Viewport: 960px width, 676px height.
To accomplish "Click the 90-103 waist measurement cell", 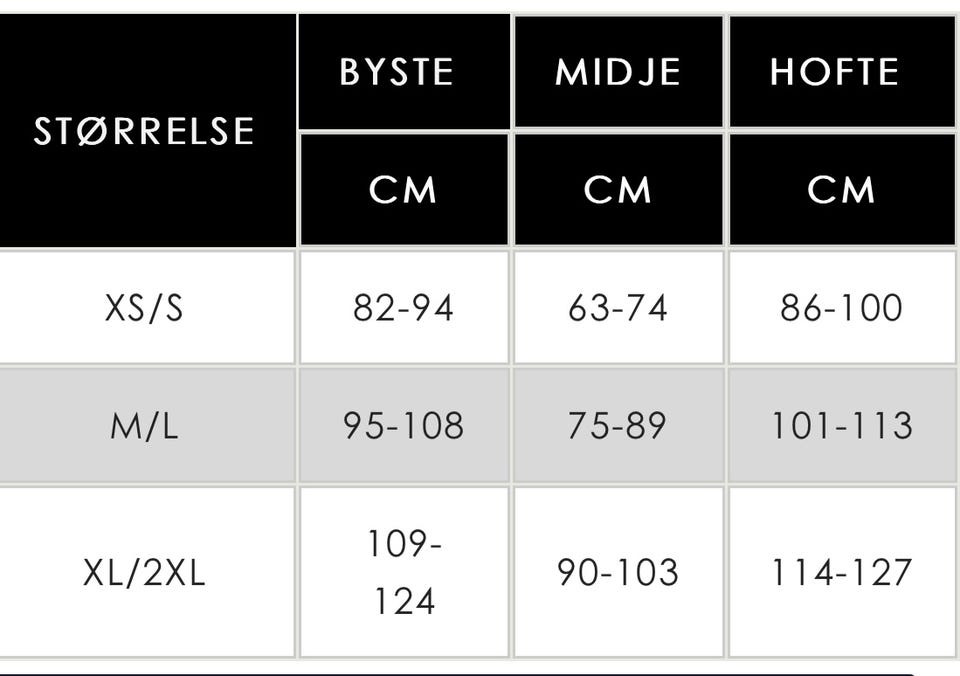I will pos(618,573).
